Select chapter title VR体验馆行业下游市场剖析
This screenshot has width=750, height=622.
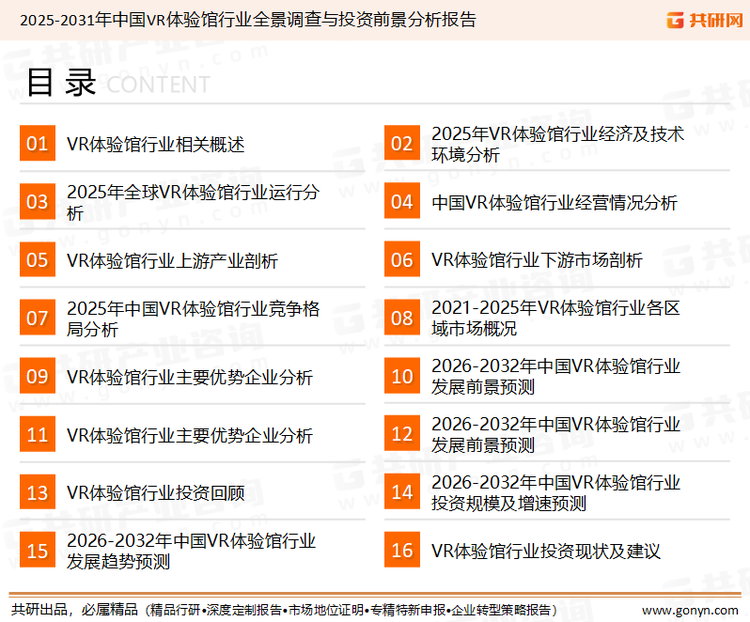click(x=537, y=260)
